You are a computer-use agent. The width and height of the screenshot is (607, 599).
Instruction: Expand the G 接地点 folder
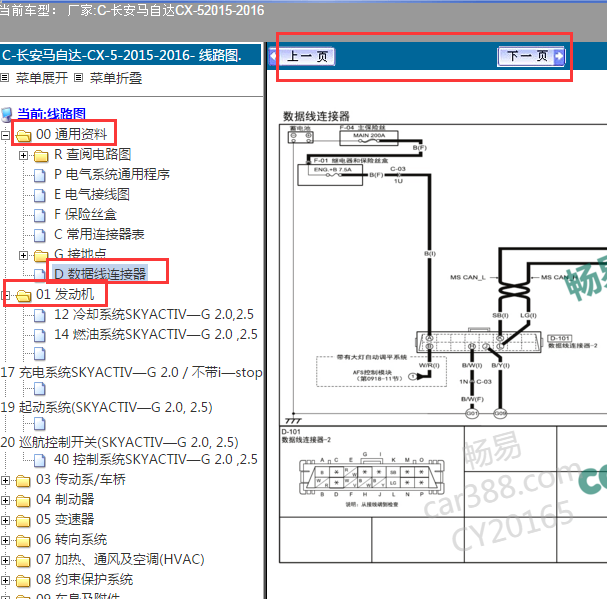tap(24, 255)
